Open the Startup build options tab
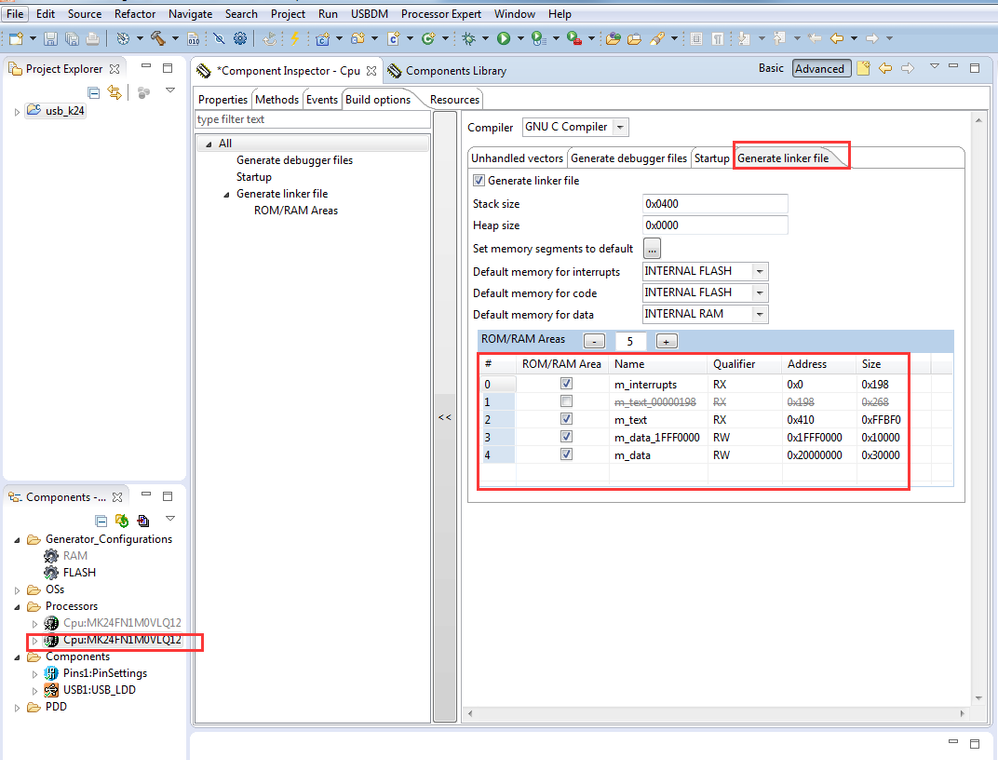998x760 pixels. click(x=712, y=158)
